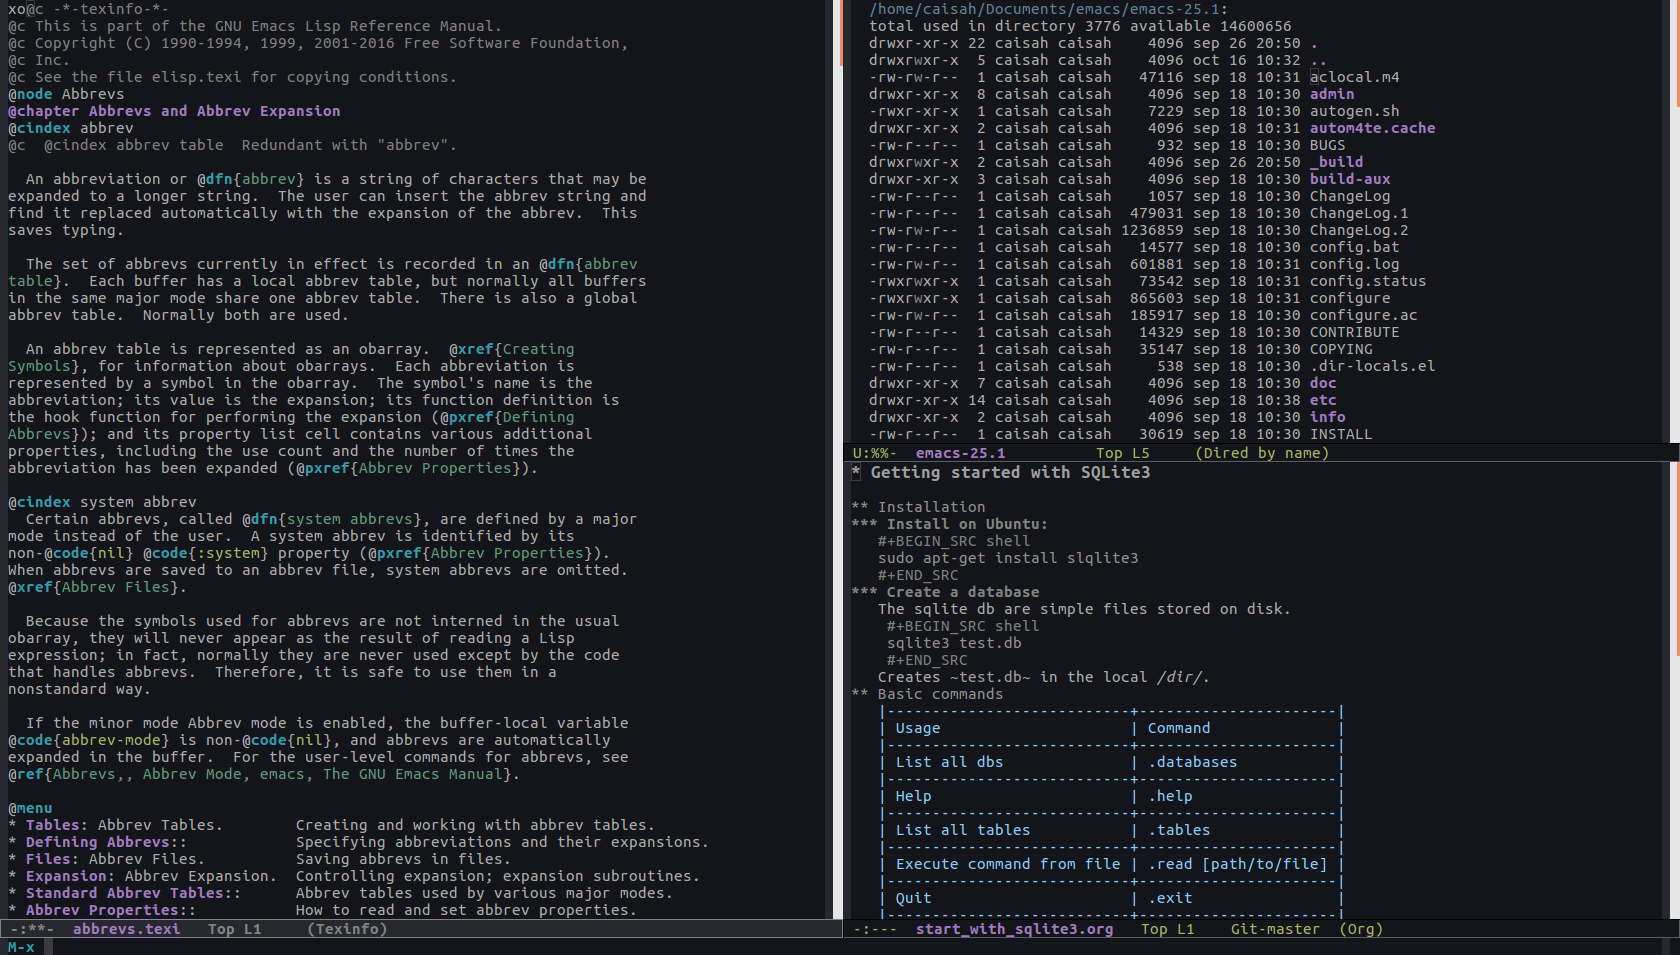Click the scroll bar between Emacs windows
Screen dimensions: 1680x955
click(x=838, y=460)
